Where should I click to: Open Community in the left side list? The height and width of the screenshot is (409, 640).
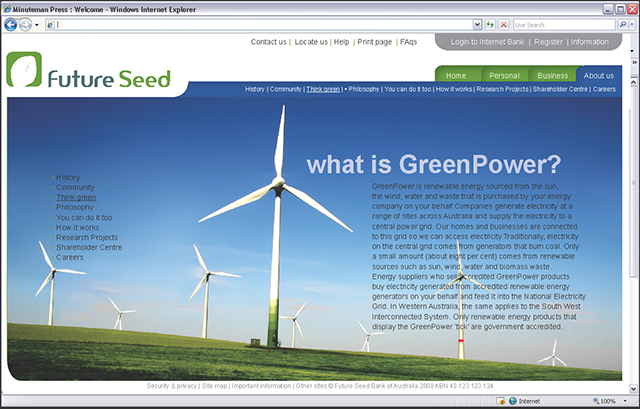point(75,187)
